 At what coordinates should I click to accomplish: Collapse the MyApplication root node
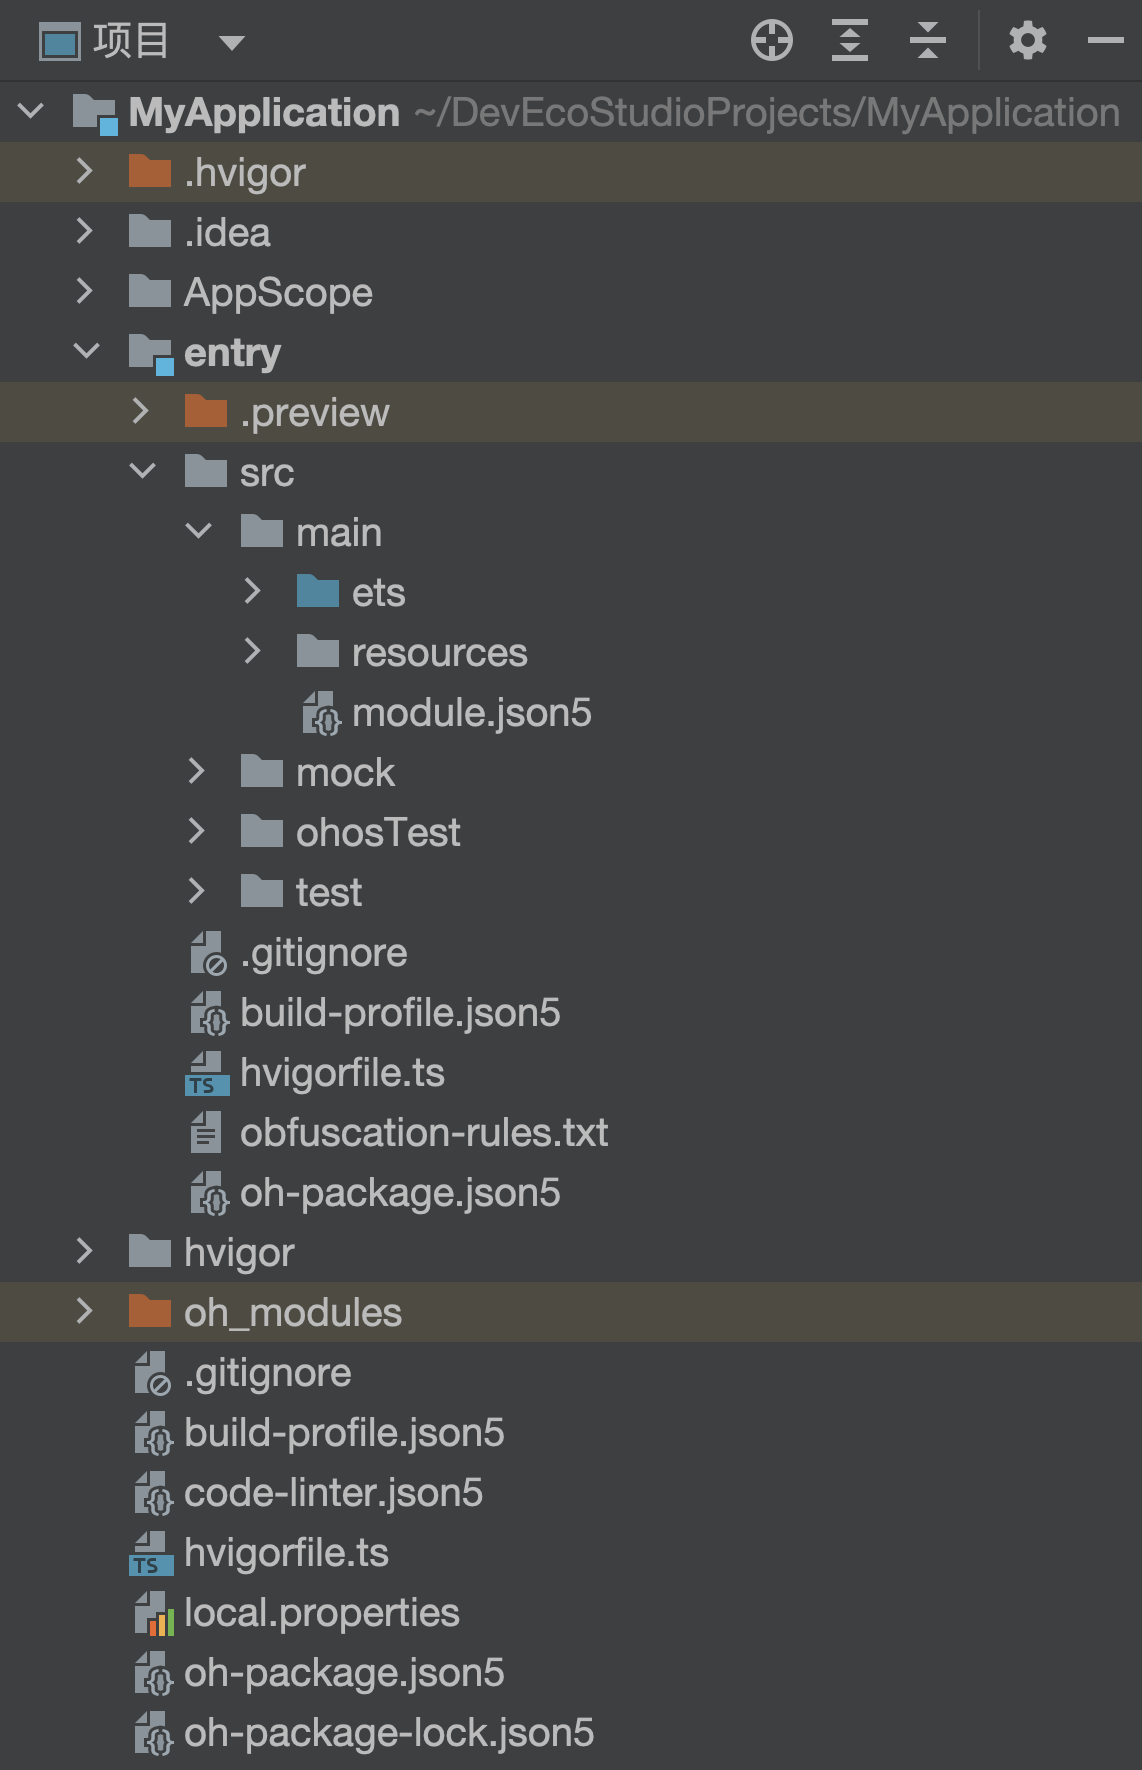click(x=31, y=111)
